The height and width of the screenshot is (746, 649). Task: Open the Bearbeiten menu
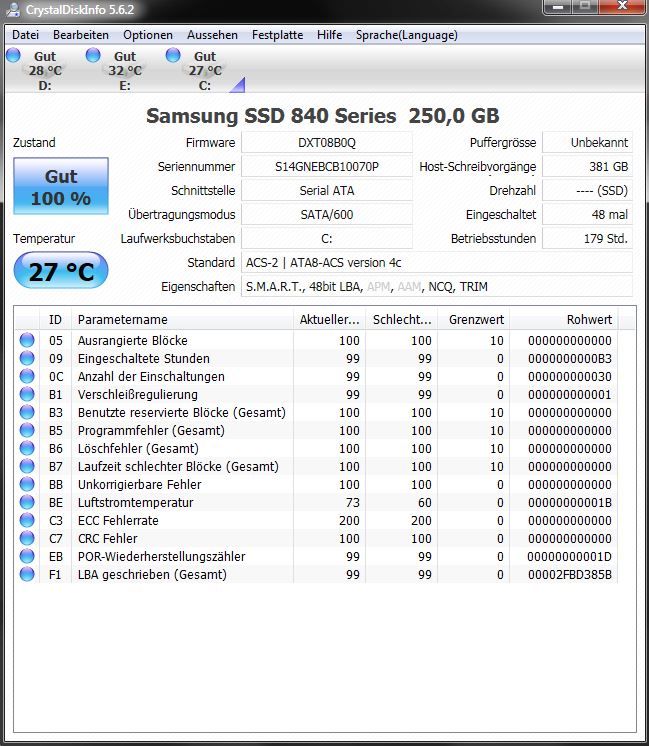point(81,35)
